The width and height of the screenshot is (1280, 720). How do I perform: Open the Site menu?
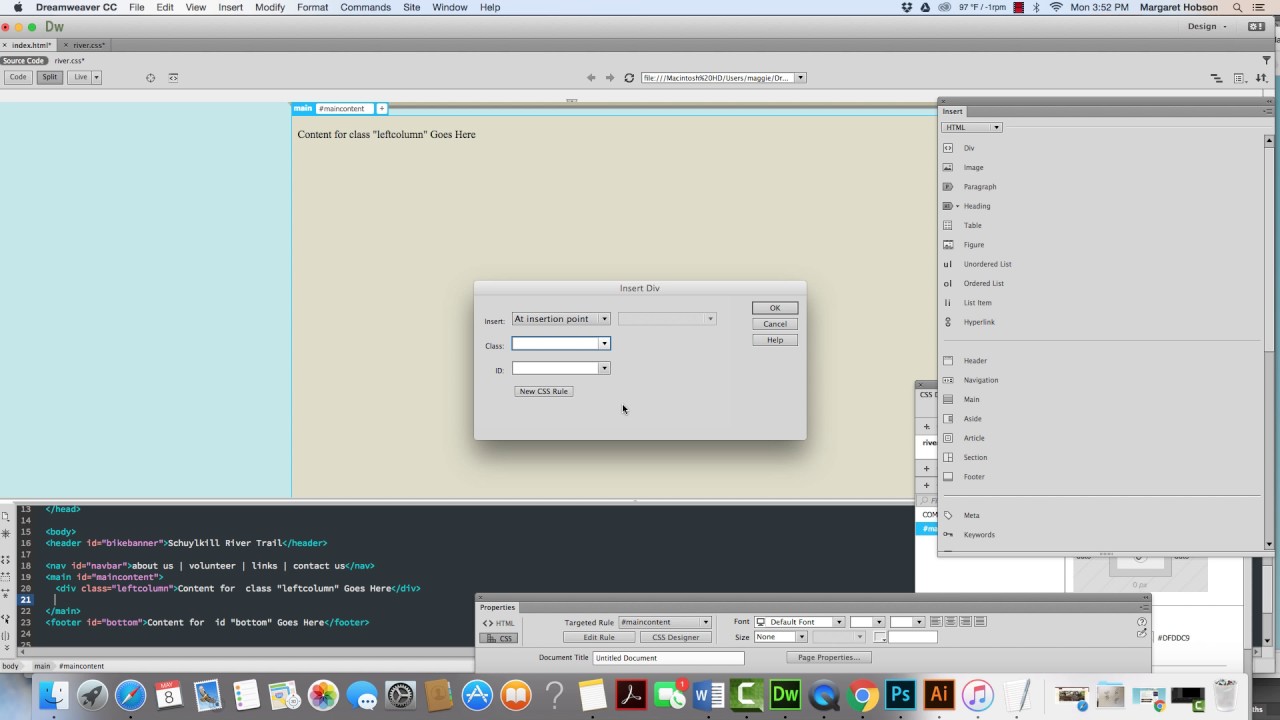[411, 7]
